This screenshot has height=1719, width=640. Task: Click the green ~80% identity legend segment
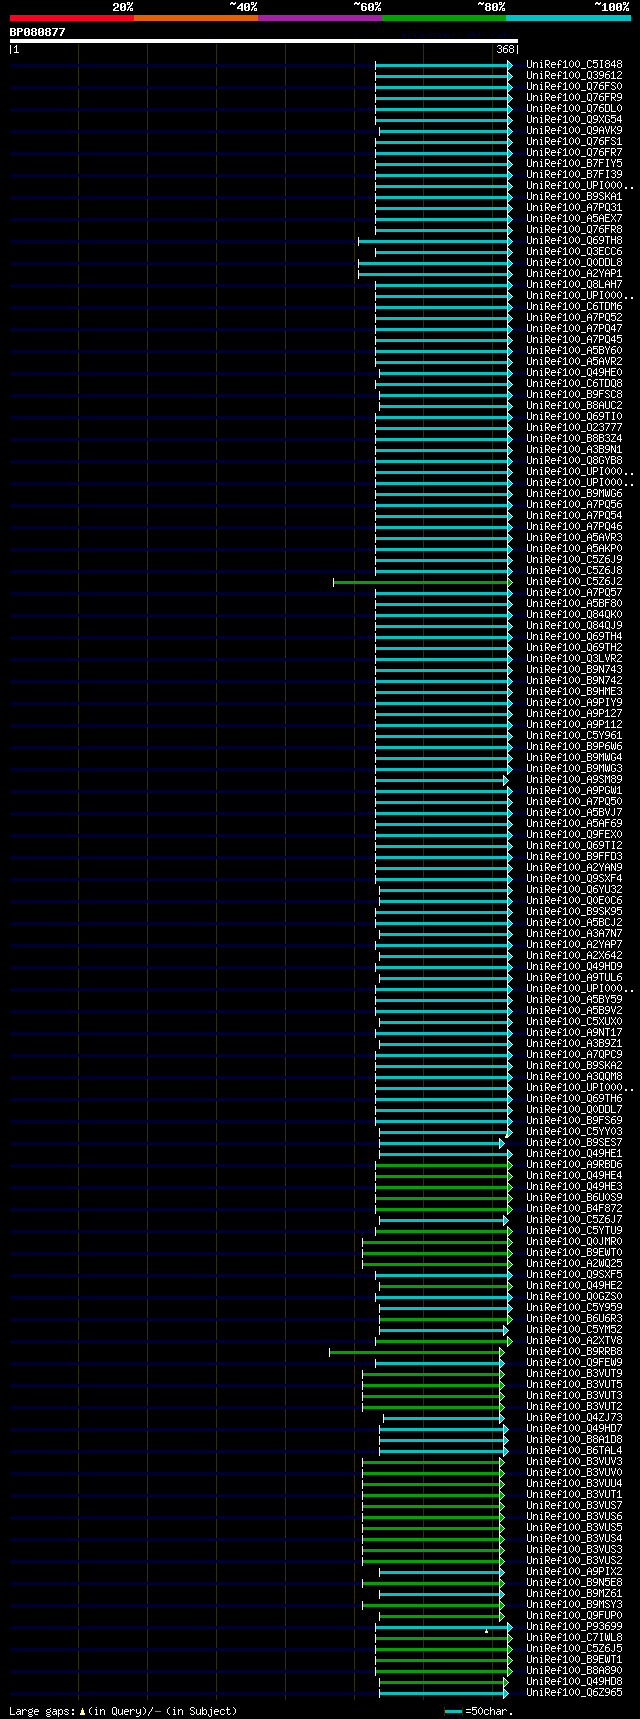pos(444,18)
